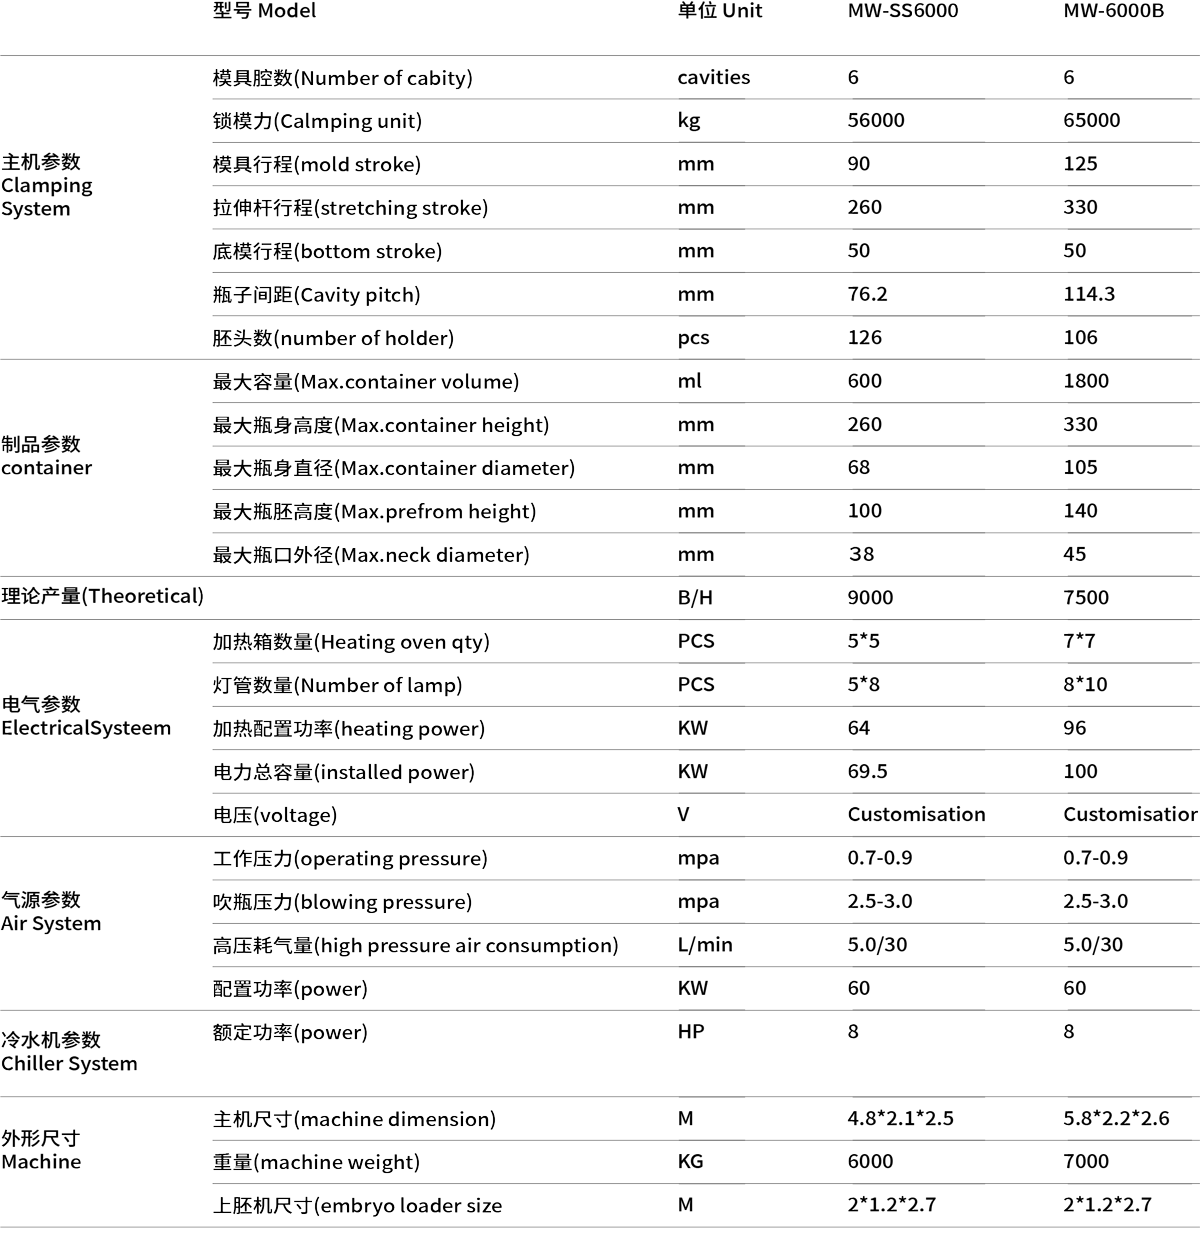Select the Number of lamp label
The height and width of the screenshot is (1233, 1200).
click(337, 685)
